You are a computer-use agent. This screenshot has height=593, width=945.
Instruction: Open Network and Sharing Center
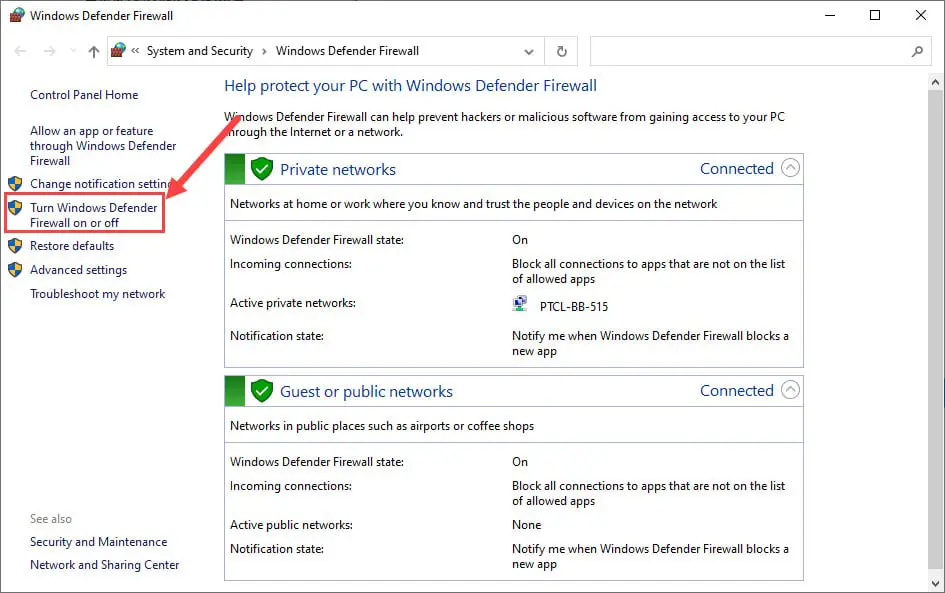pos(105,565)
